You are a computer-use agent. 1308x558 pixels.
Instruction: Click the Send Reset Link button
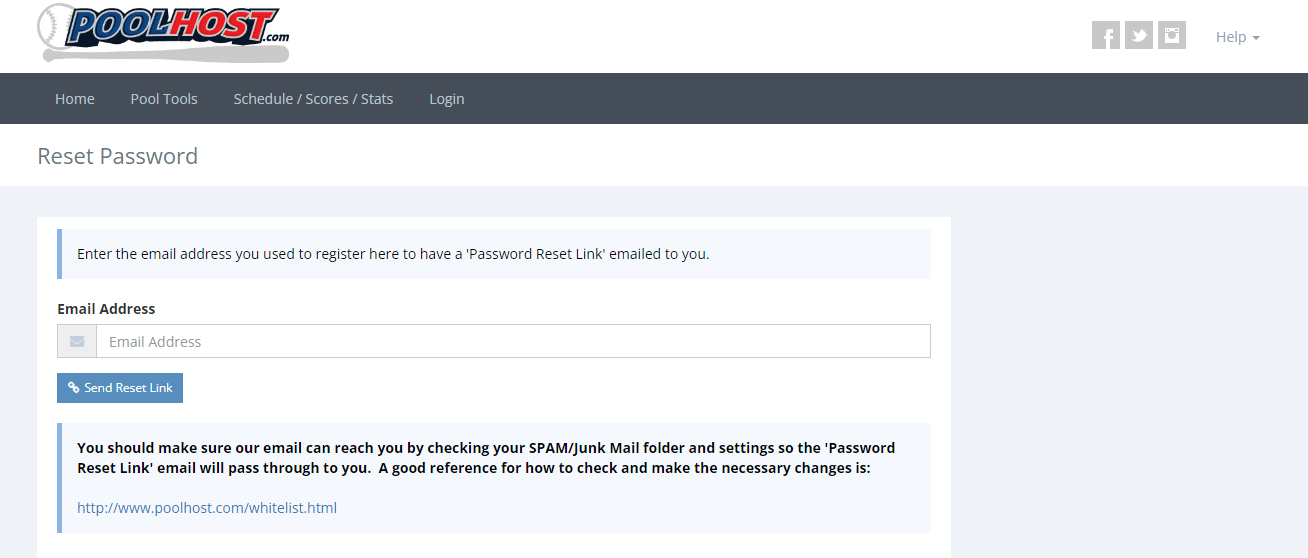click(120, 388)
